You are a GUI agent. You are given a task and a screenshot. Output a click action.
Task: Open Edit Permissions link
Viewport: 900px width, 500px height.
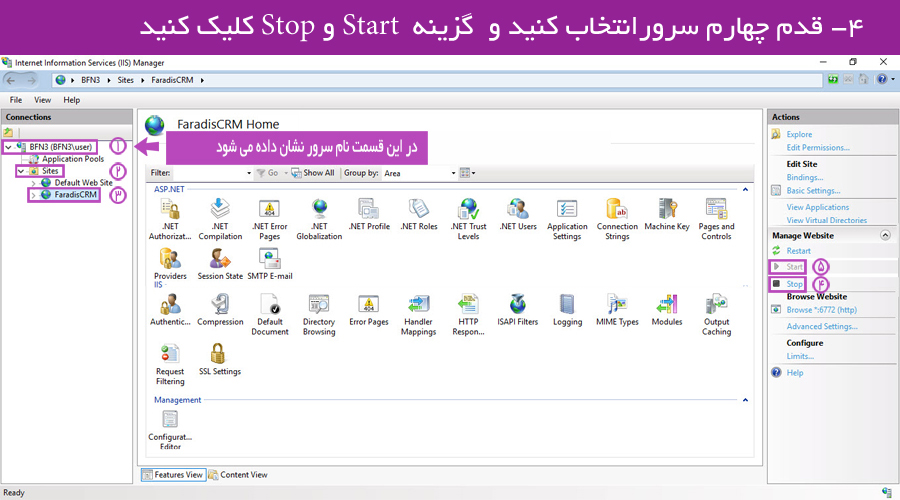(x=818, y=148)
